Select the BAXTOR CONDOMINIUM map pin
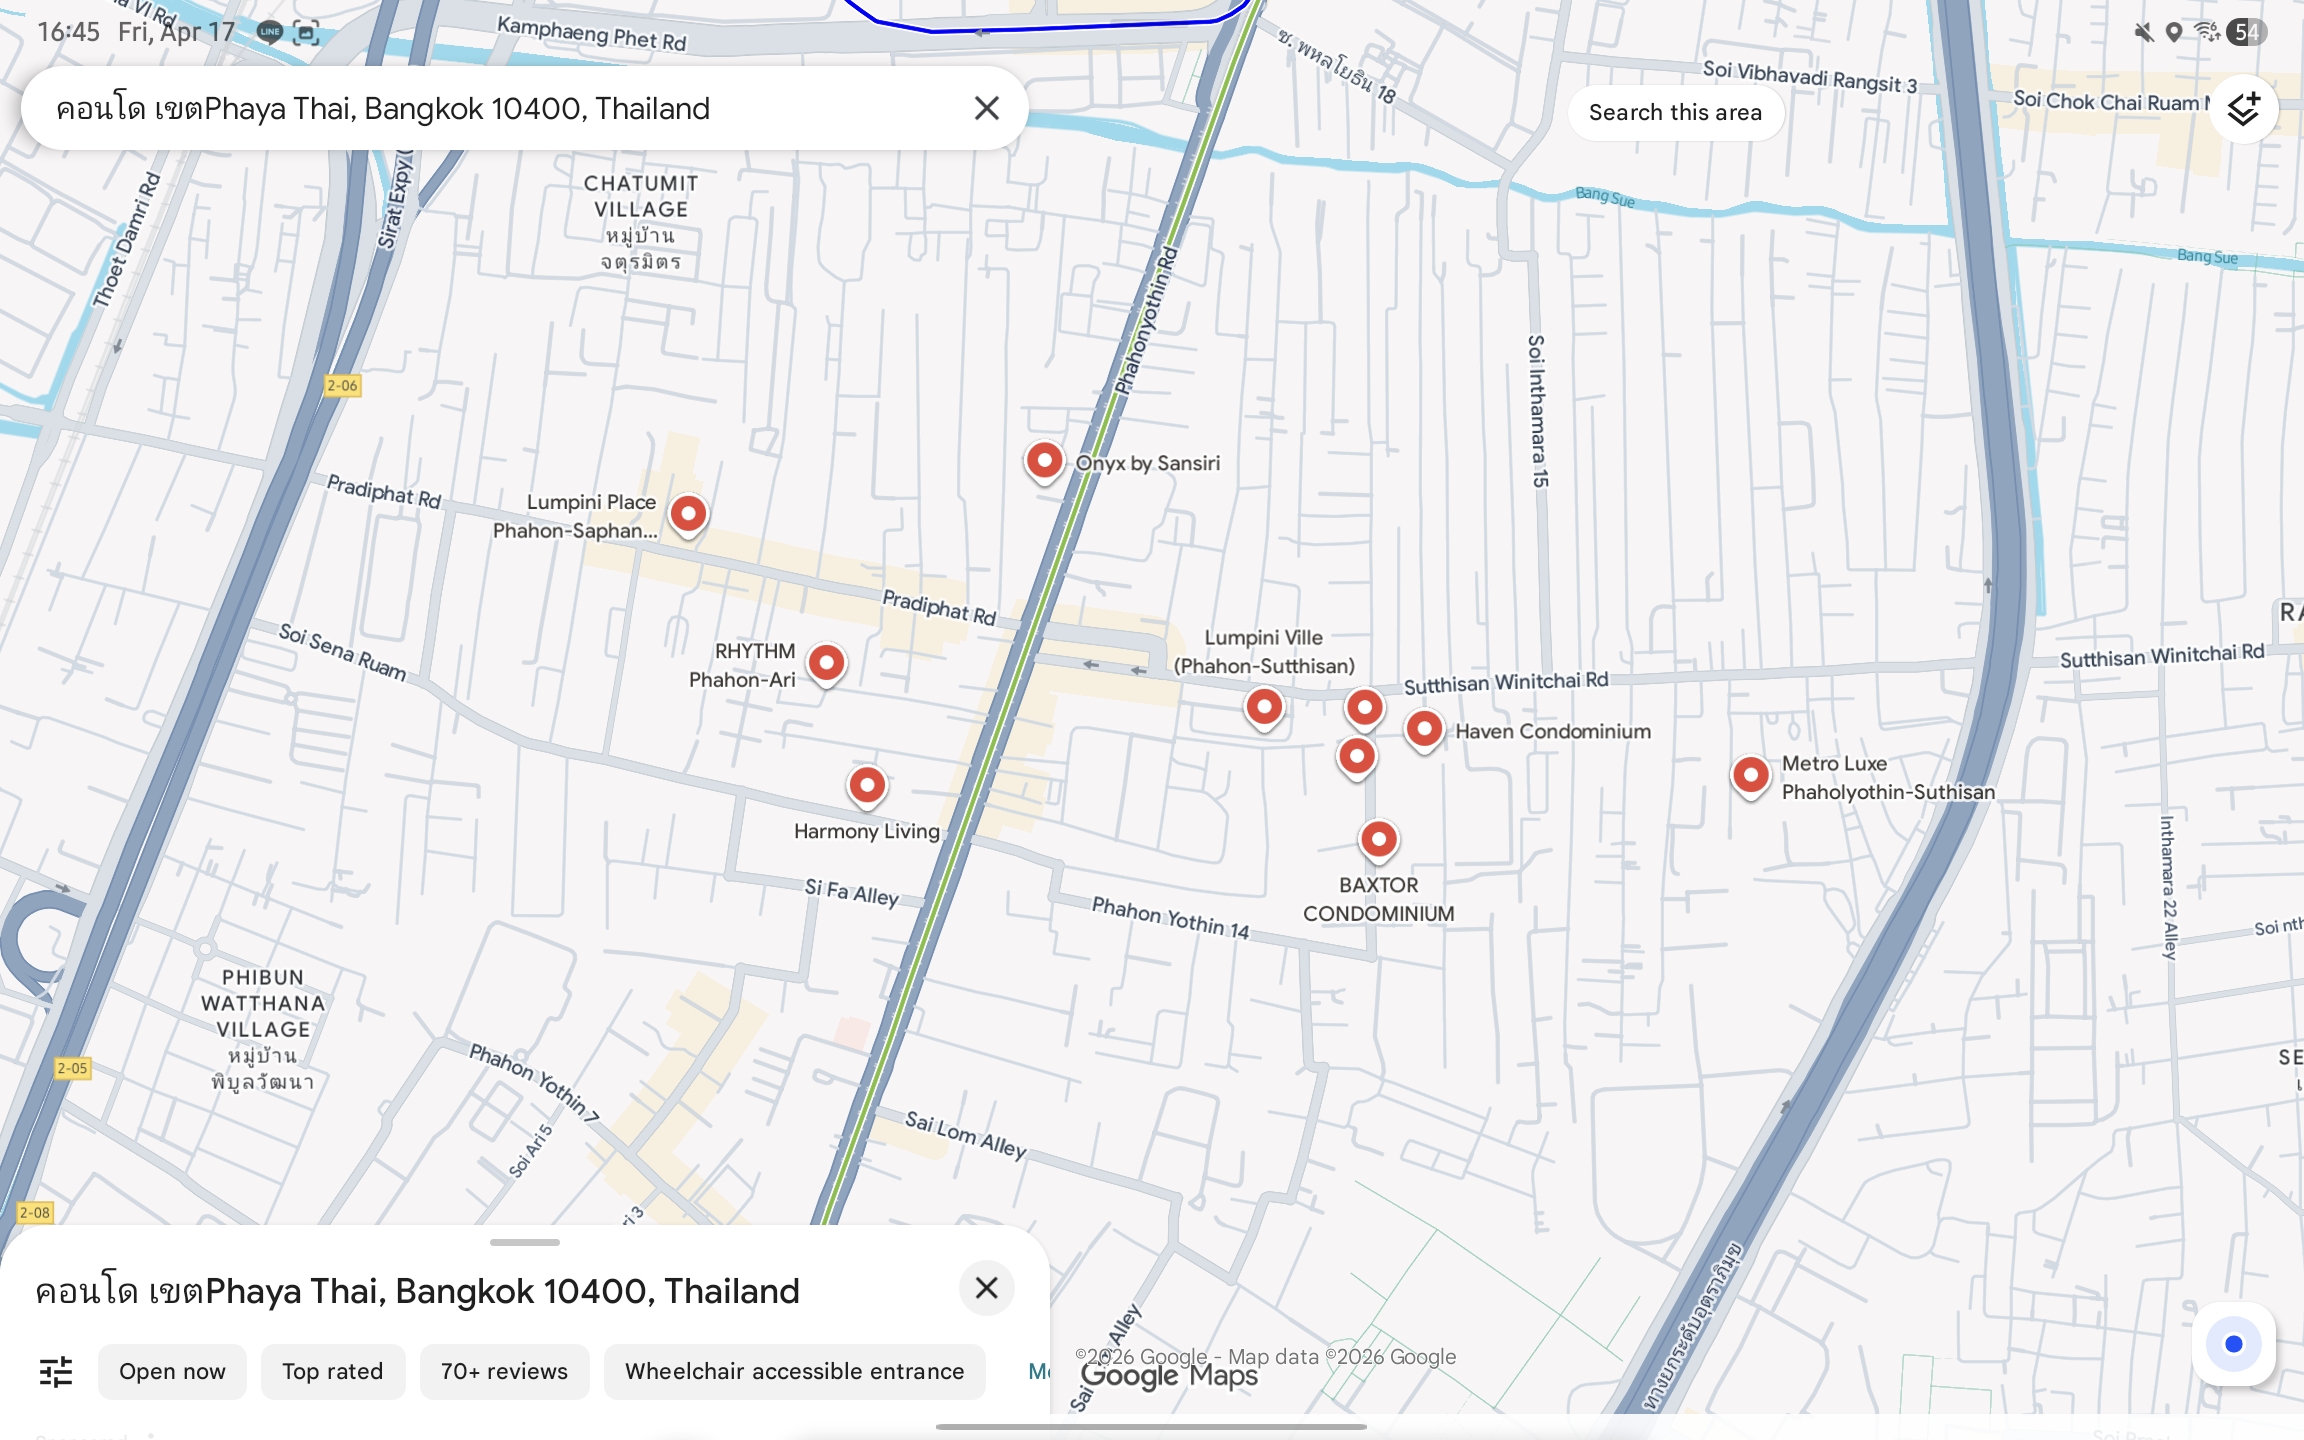 [1378, 842]
